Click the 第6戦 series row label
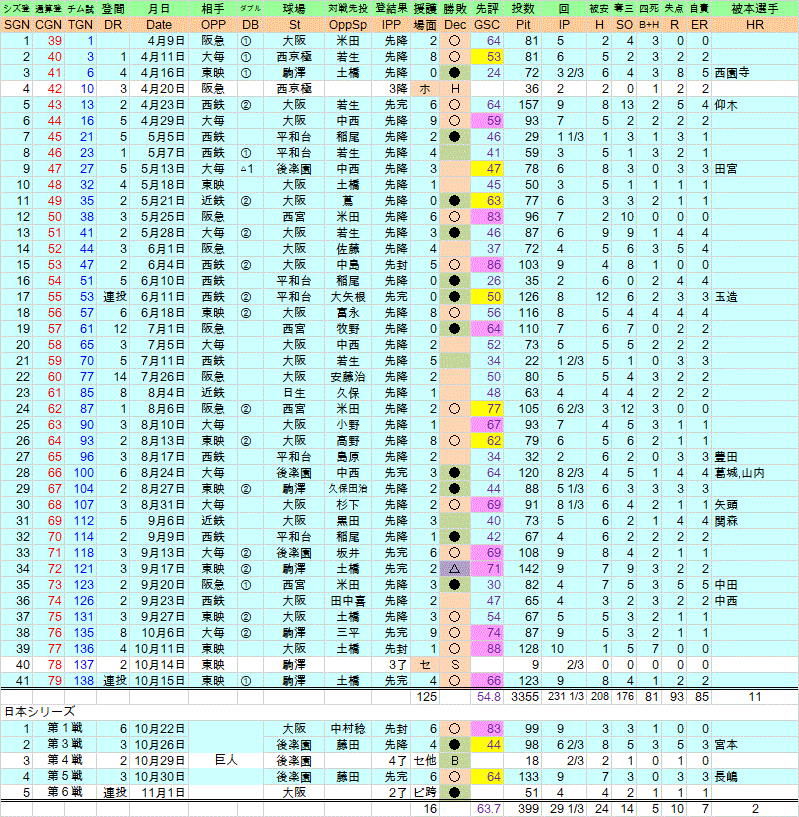The height and width of the screenshot is (817, 799). click(65, 792)
